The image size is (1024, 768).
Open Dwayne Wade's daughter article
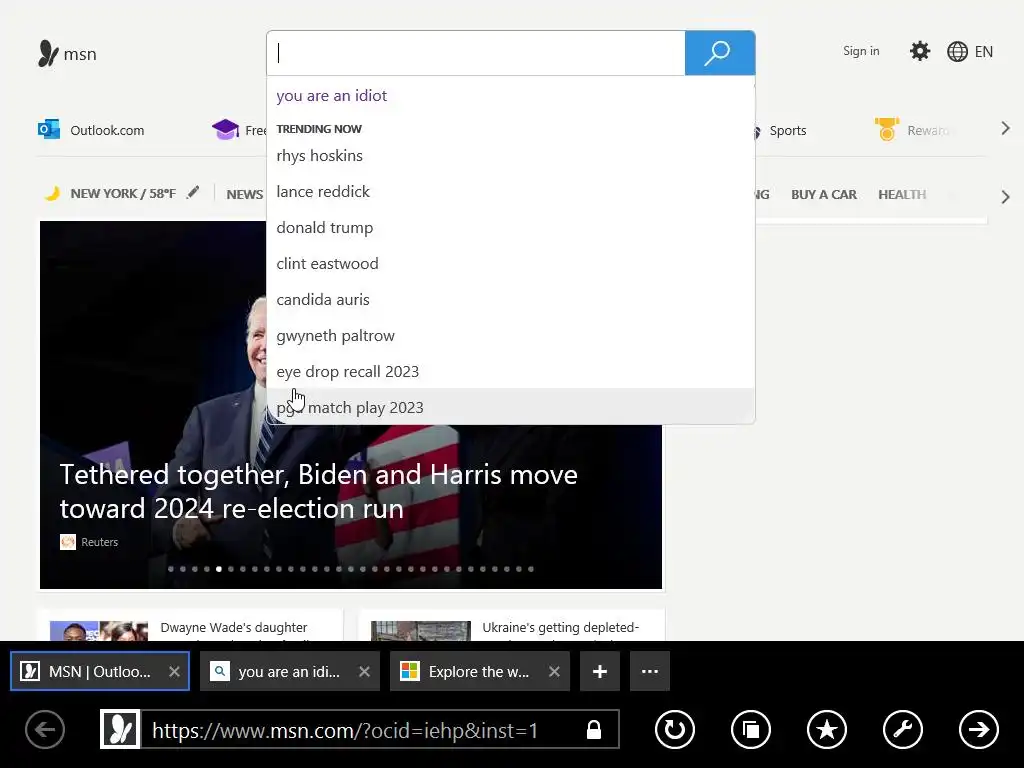(x=234, y=628)
